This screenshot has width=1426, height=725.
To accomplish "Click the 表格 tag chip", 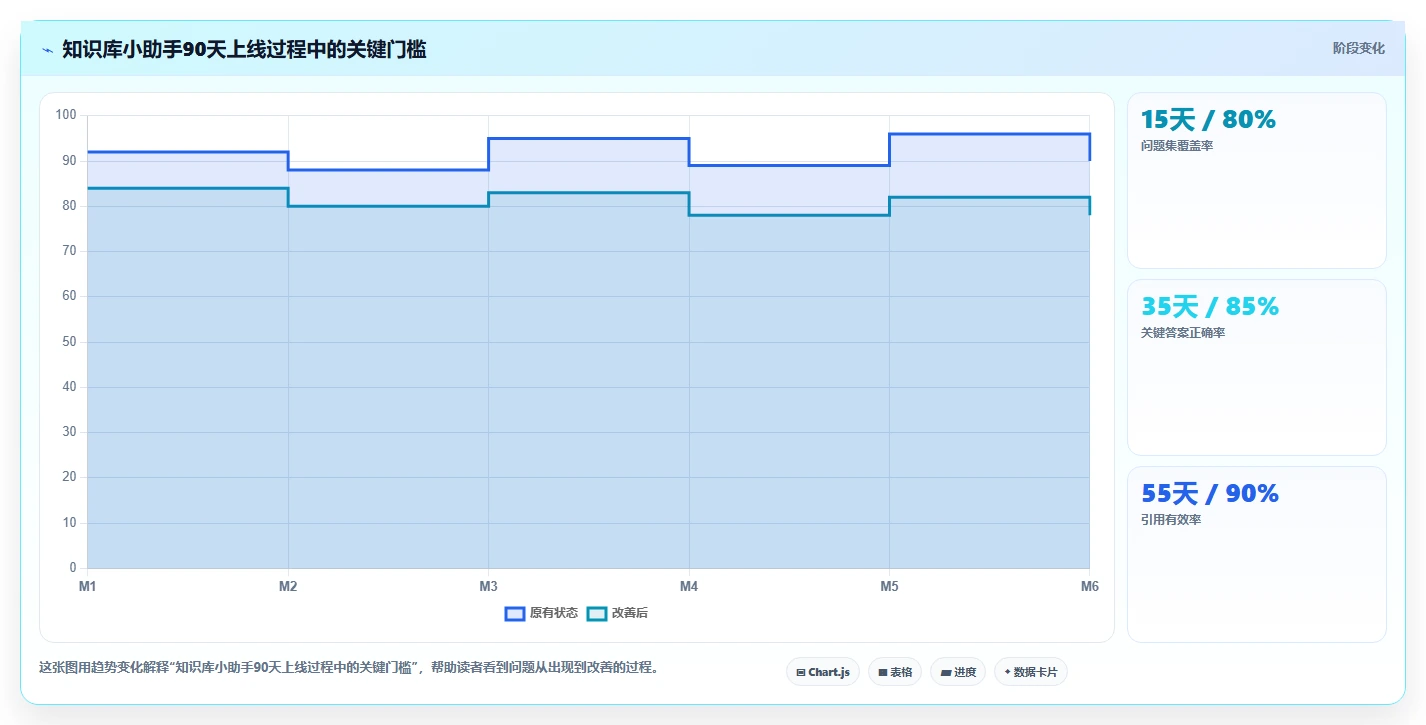I will [895, 672].
